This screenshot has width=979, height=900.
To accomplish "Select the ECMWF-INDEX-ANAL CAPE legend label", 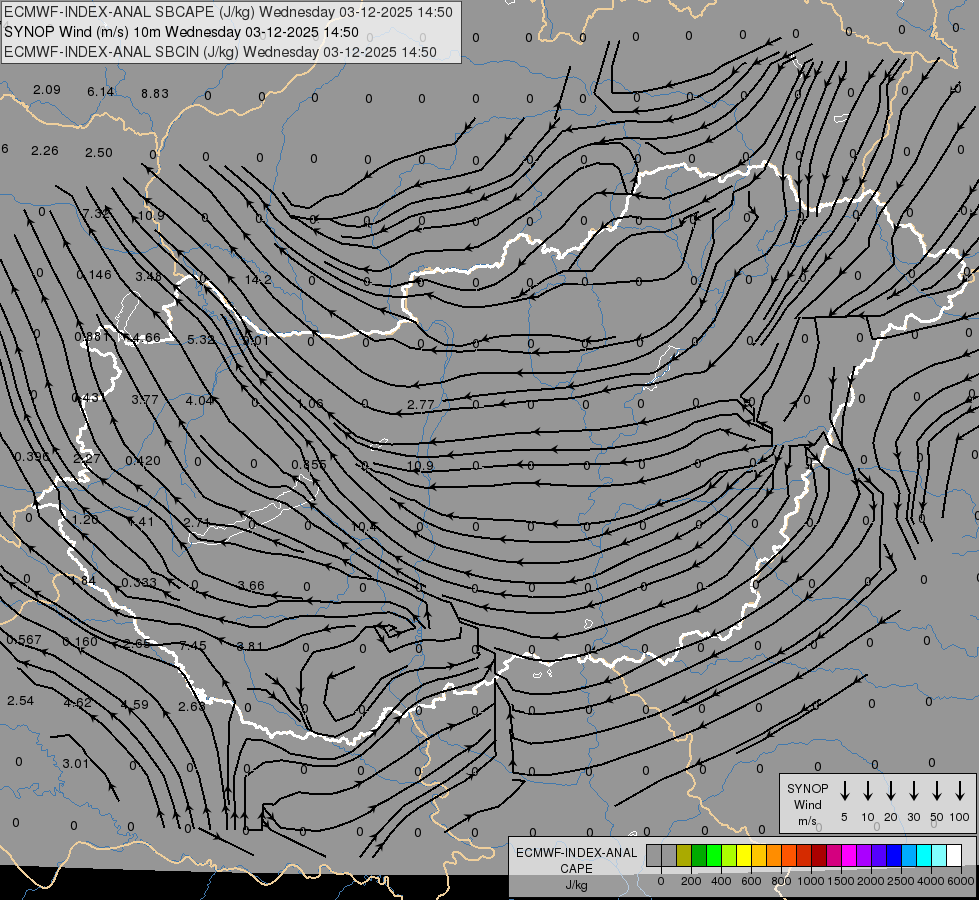I will click(x=576, y=860).
